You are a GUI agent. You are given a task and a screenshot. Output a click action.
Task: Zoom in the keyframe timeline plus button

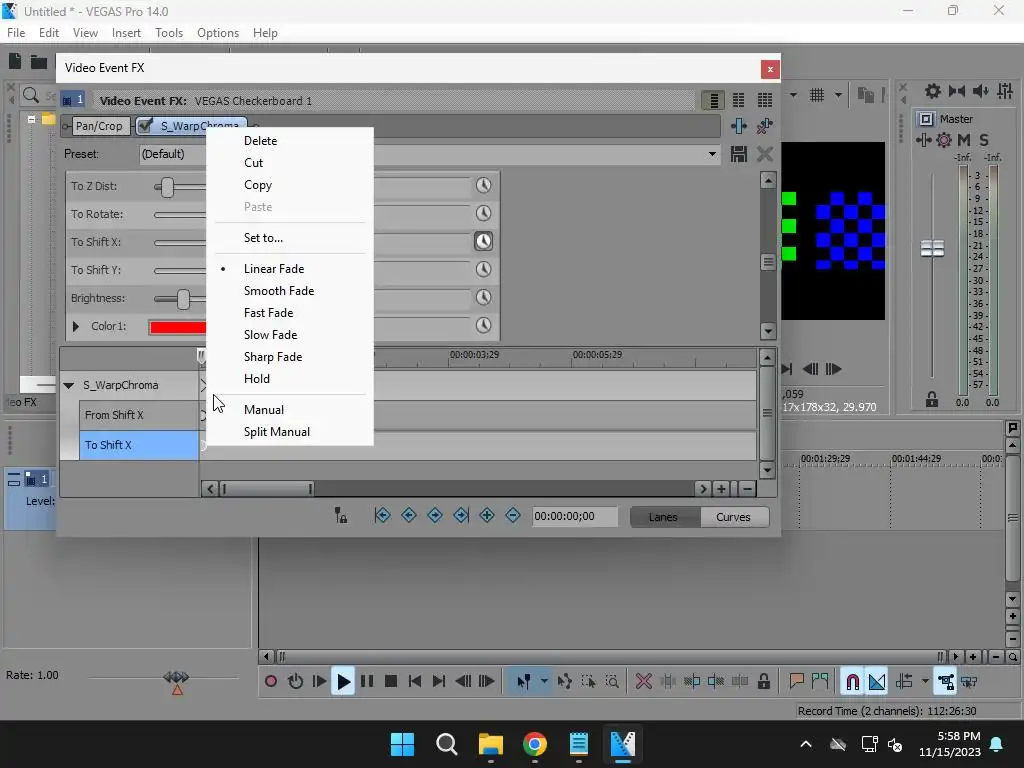tap(721, 488)
